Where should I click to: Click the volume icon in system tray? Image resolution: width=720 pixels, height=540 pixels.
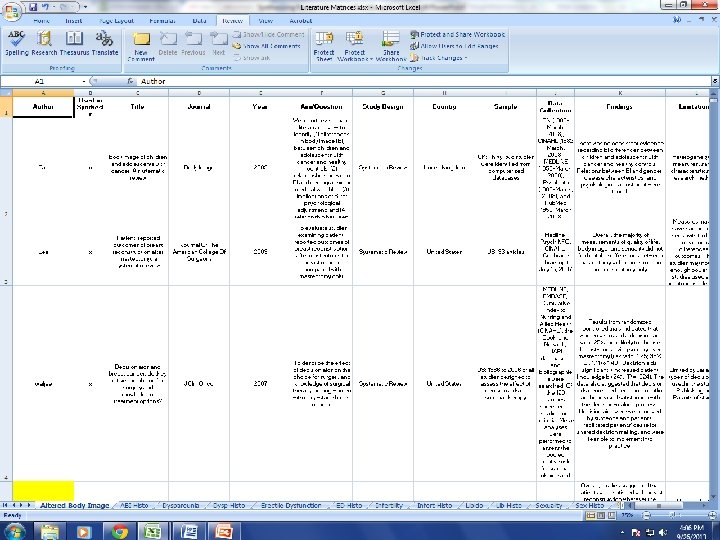662,532
